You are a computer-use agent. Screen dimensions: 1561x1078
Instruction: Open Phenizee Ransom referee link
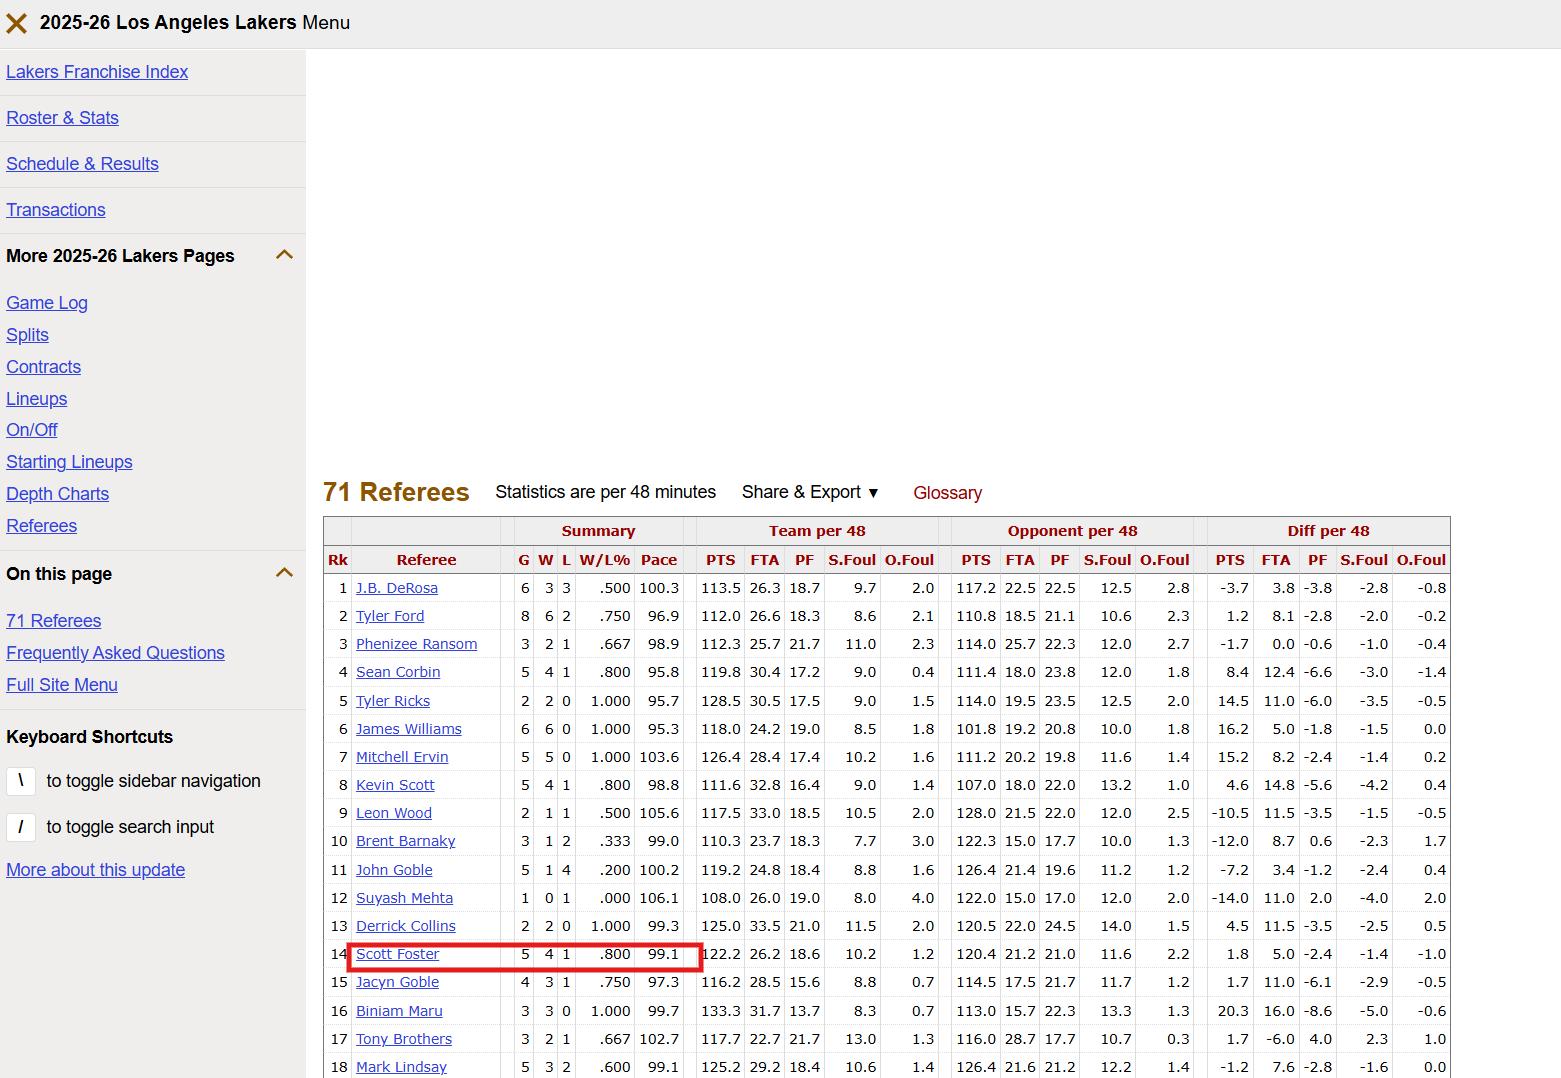pos(416,644)
